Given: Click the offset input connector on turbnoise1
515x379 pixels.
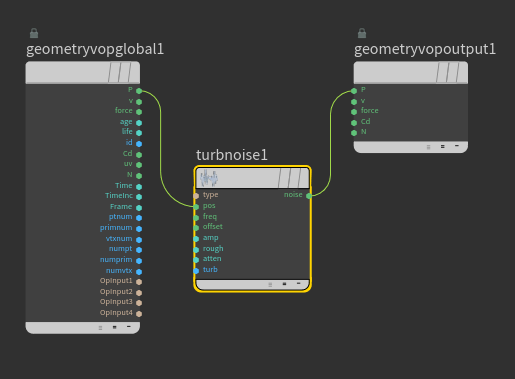Looking at the screenshot, I should [196, 228].
